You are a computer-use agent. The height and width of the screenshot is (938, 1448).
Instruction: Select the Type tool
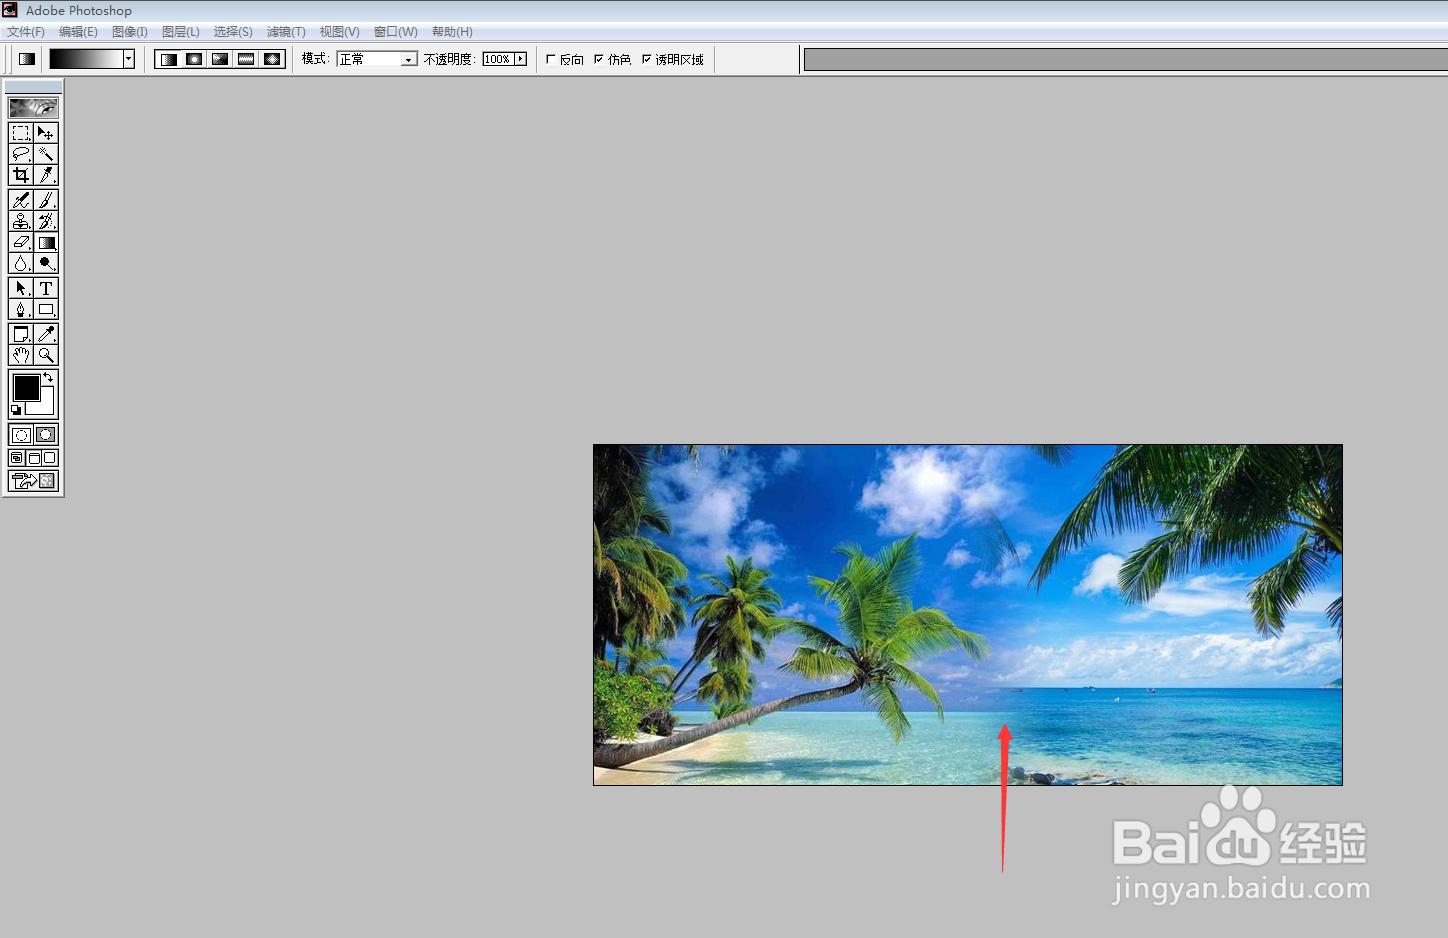46,288
